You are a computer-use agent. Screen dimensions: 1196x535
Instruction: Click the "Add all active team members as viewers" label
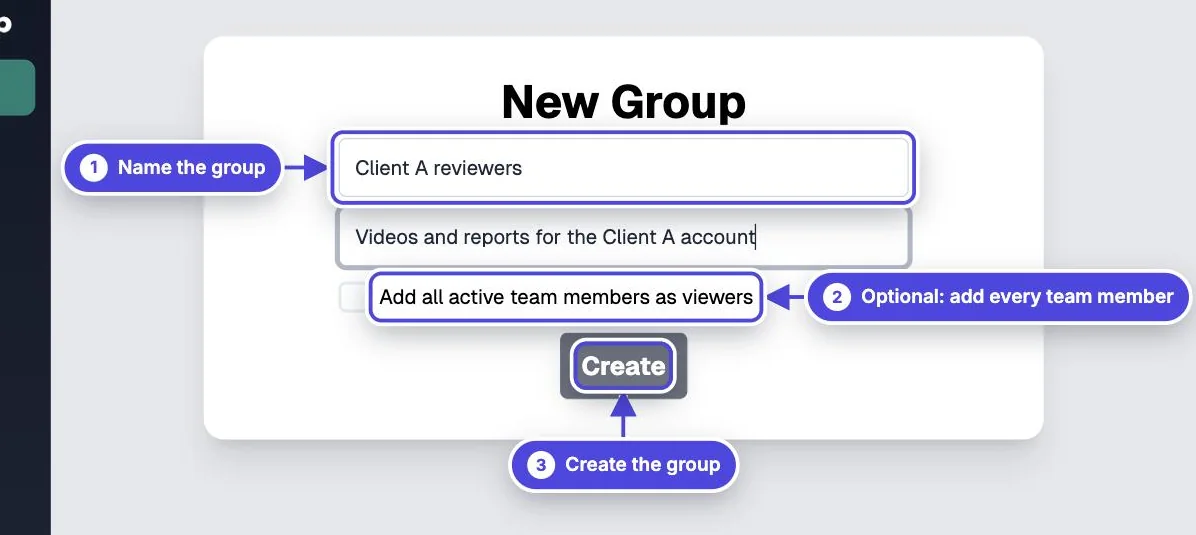566,297
